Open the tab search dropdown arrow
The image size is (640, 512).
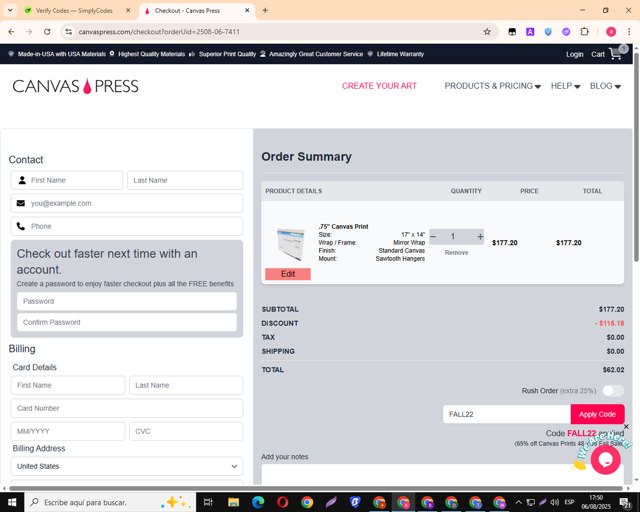point(10,11)
